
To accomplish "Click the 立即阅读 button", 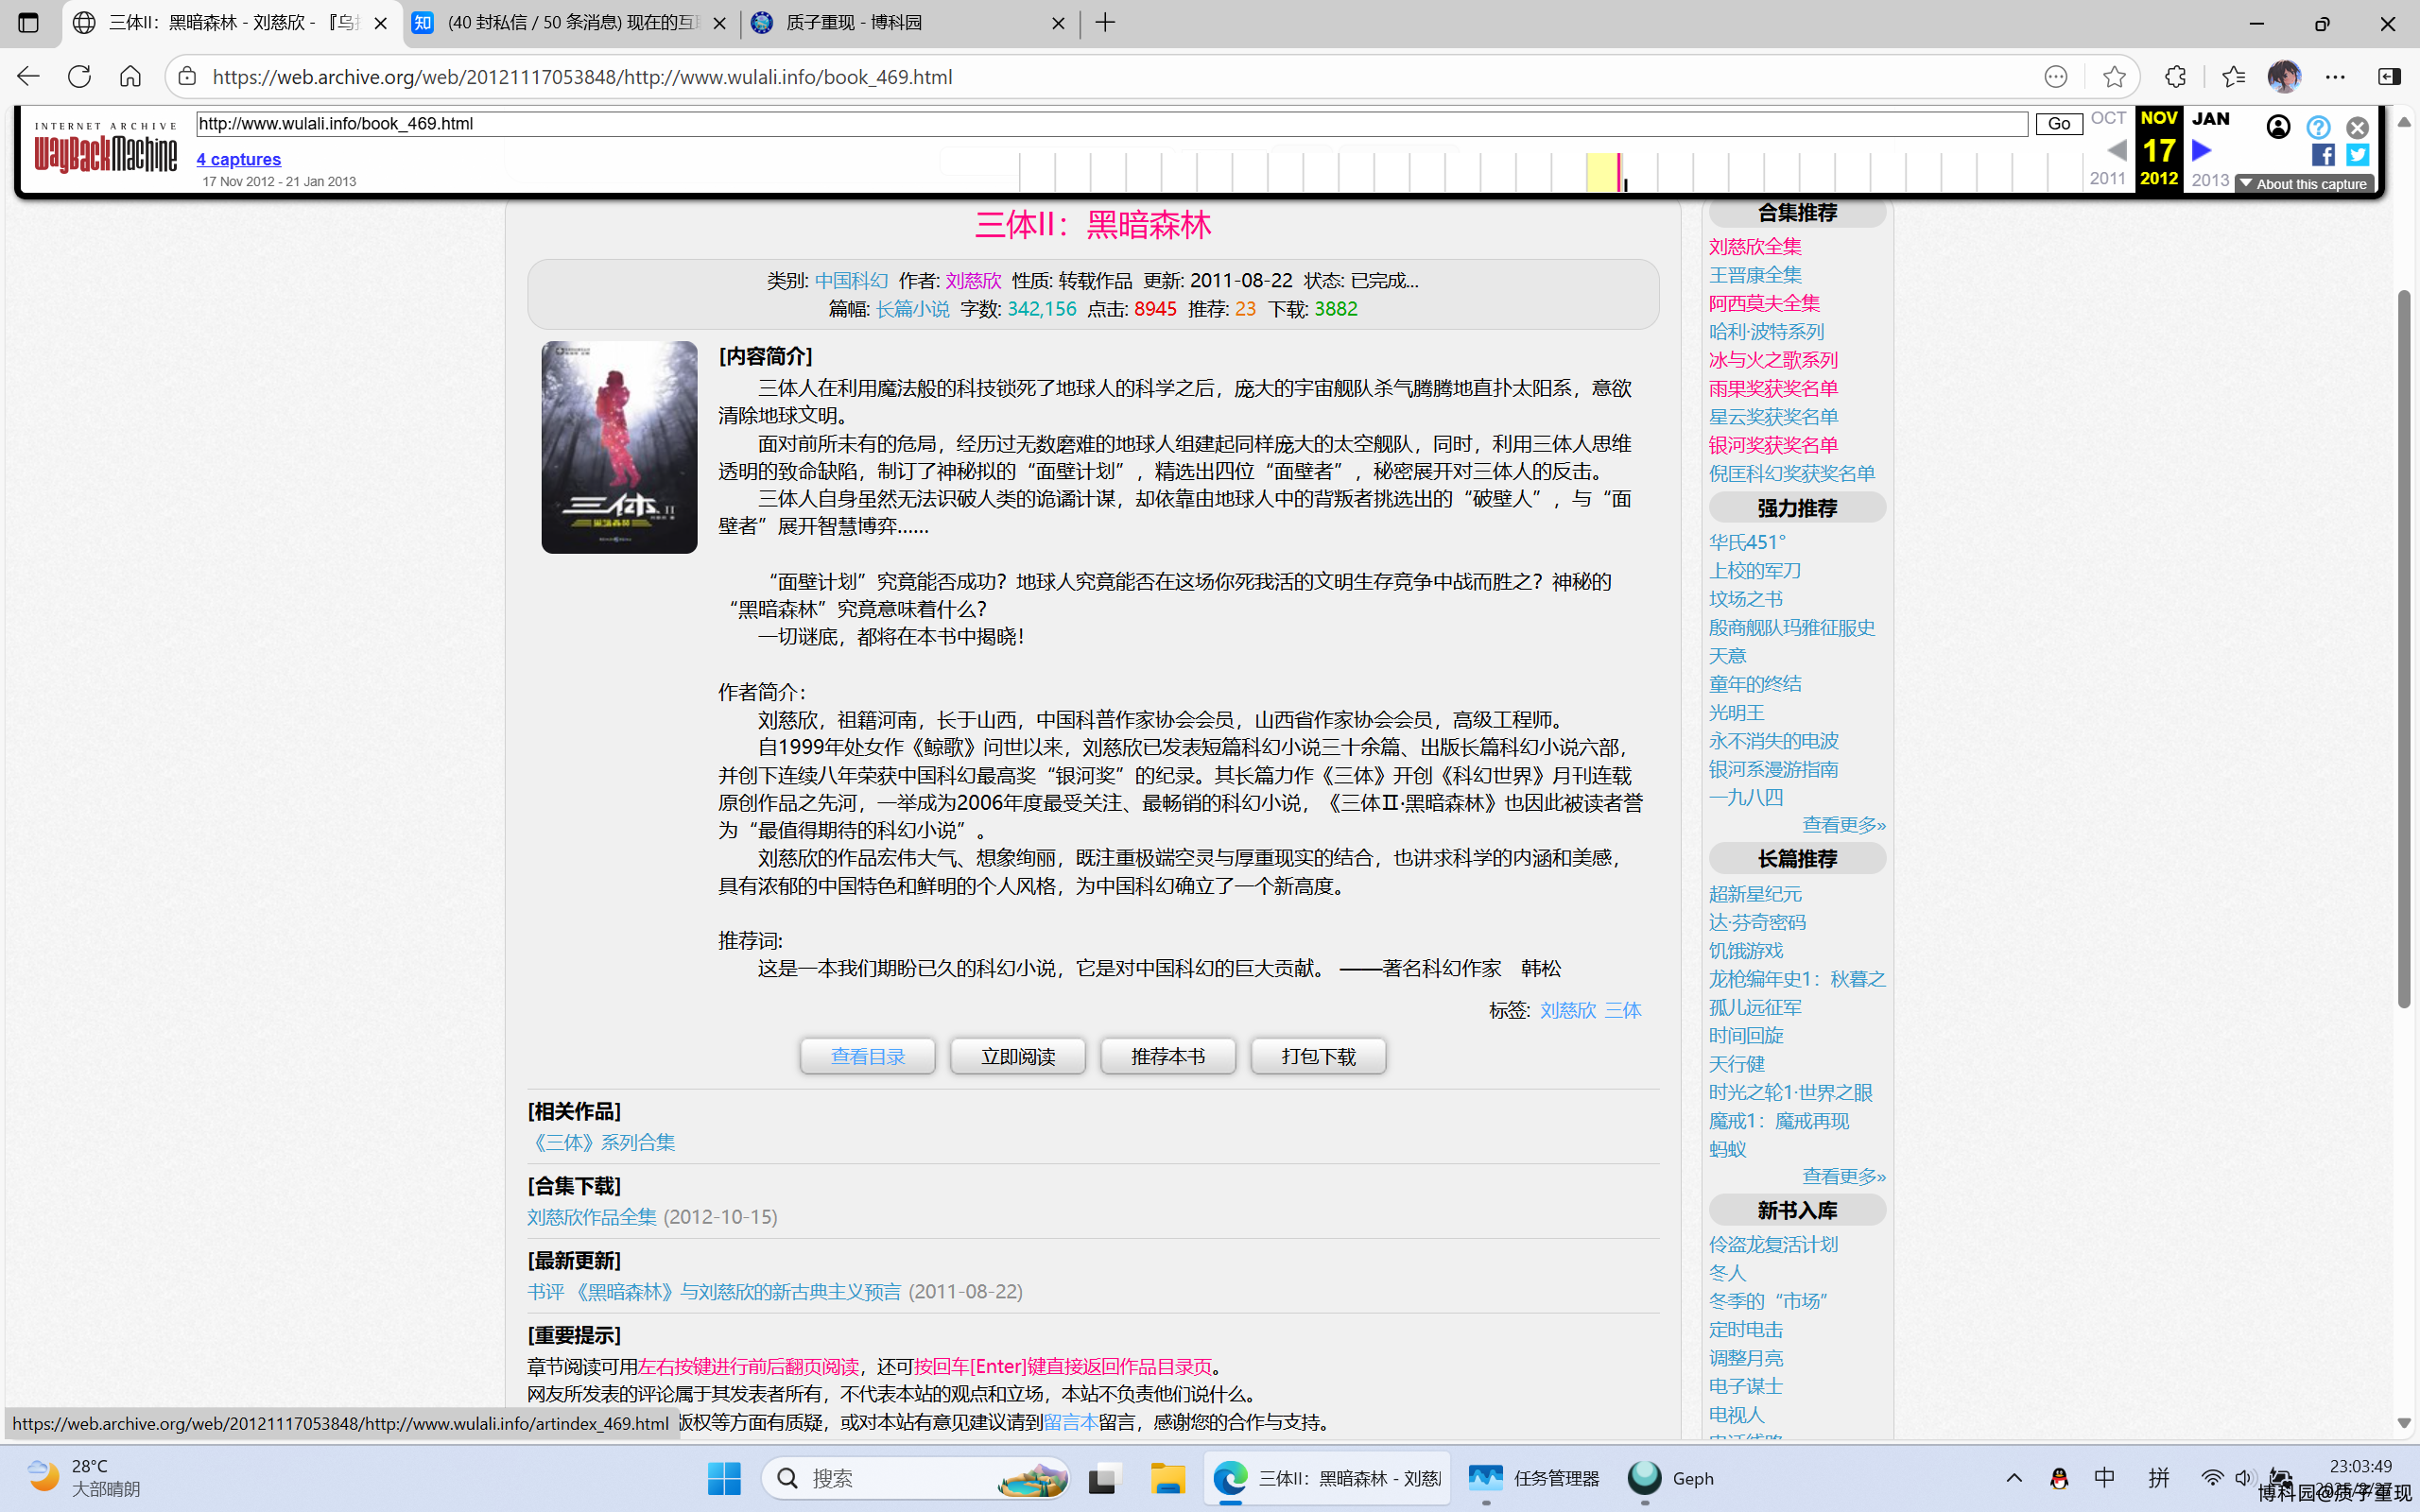I will (1018, 1056).
